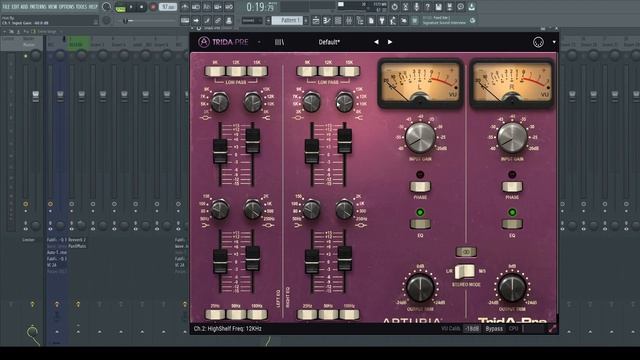Image resolution: width=640 pixels, height=360 pixels.
Task: Click the resize handle icon in plugin footer
Action: click(x=552, y=329)
